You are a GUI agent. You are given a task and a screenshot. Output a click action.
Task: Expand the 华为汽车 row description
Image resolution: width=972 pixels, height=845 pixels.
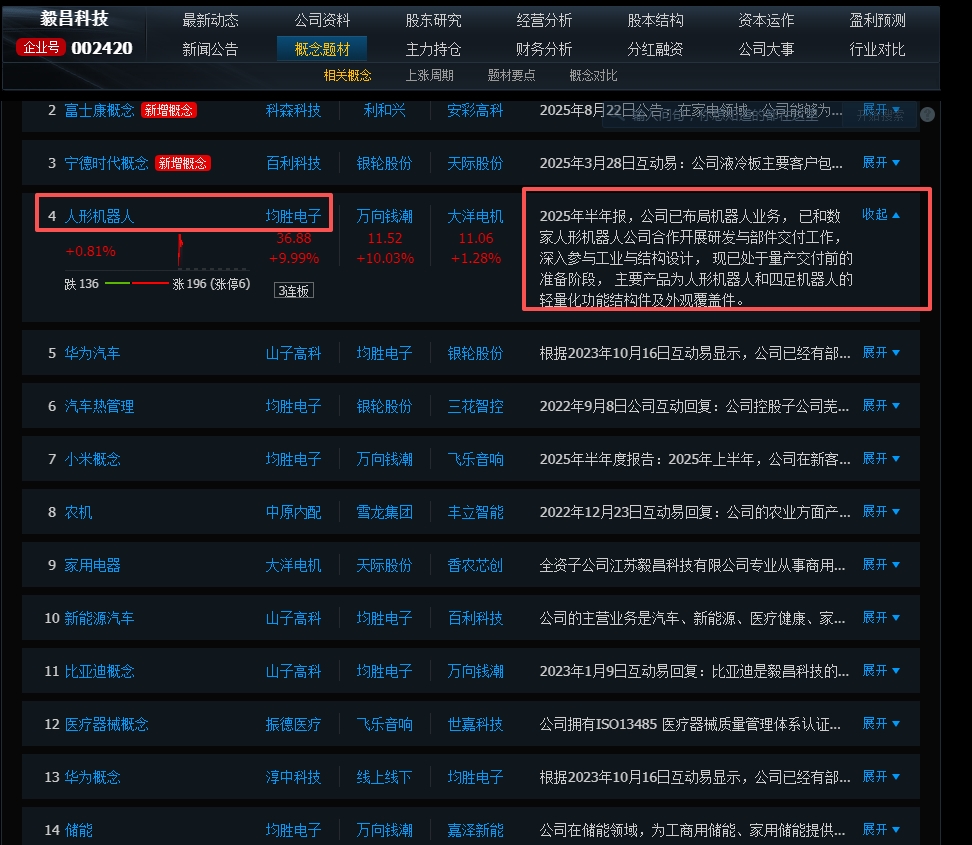tap(881, 353)
